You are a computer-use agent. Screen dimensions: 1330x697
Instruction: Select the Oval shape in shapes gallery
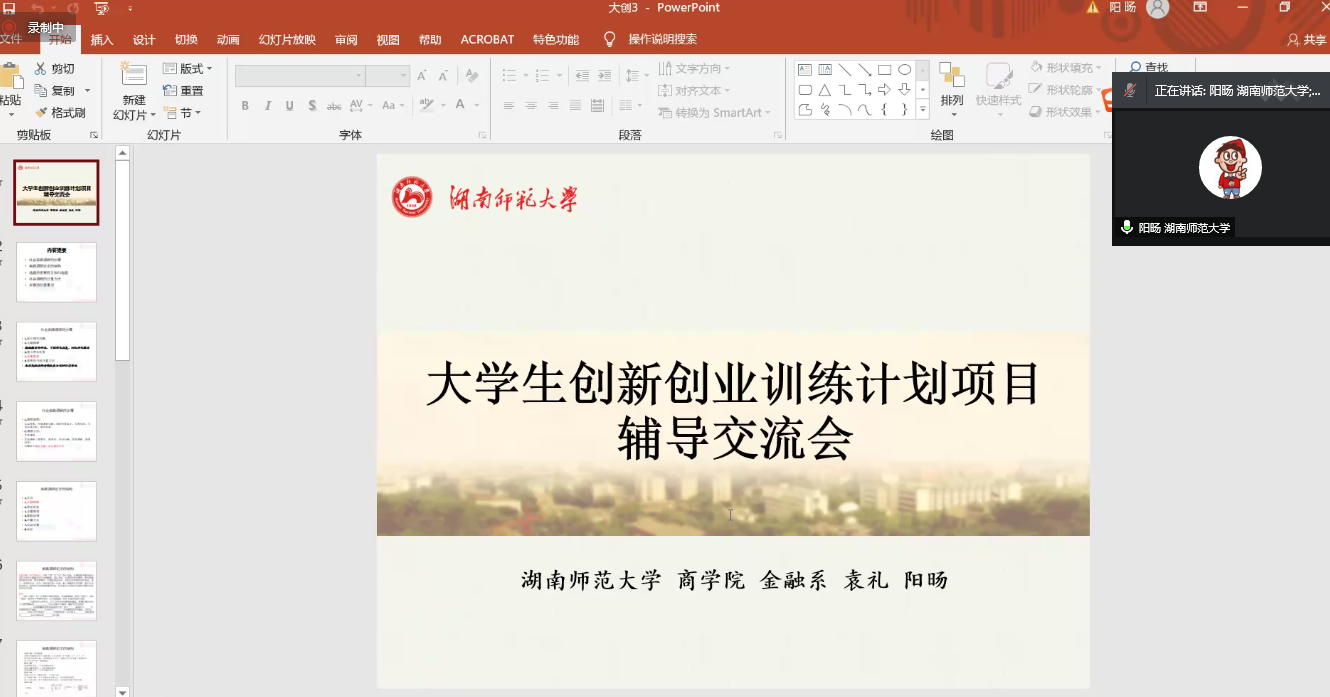tap(905, 70)
